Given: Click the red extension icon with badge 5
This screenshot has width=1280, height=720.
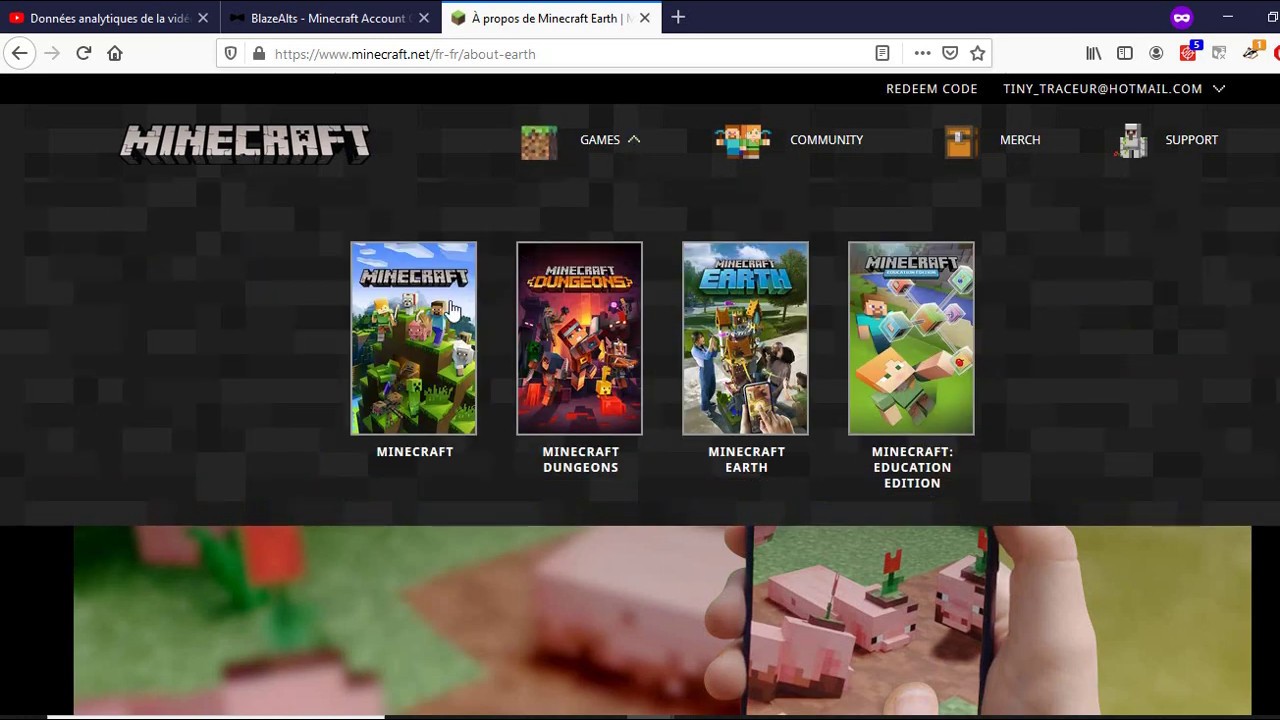Looking at the screenshot, I should [1188, 53].
